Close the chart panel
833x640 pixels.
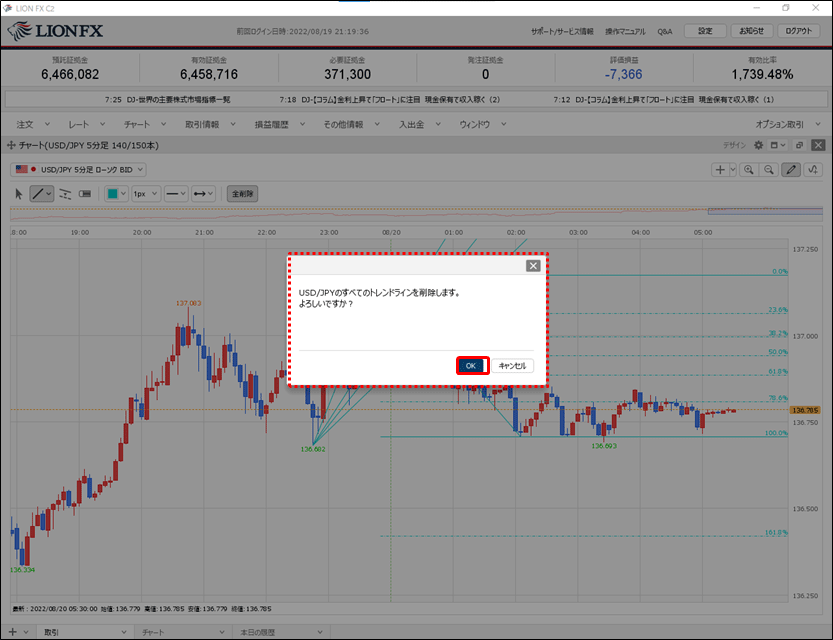pos(819,145)
